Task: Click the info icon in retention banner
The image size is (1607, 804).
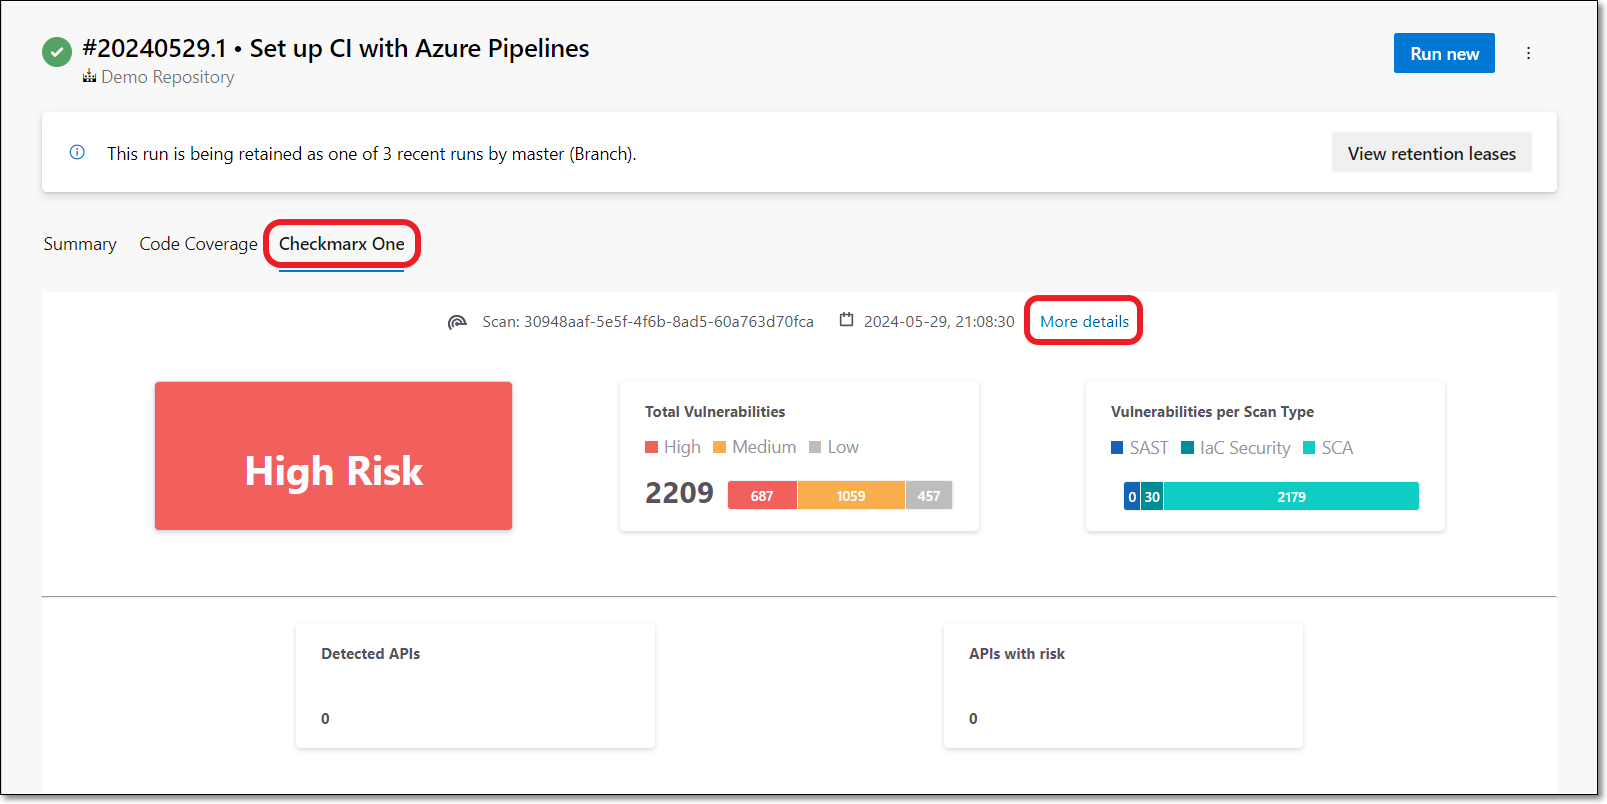Action: 77,152
